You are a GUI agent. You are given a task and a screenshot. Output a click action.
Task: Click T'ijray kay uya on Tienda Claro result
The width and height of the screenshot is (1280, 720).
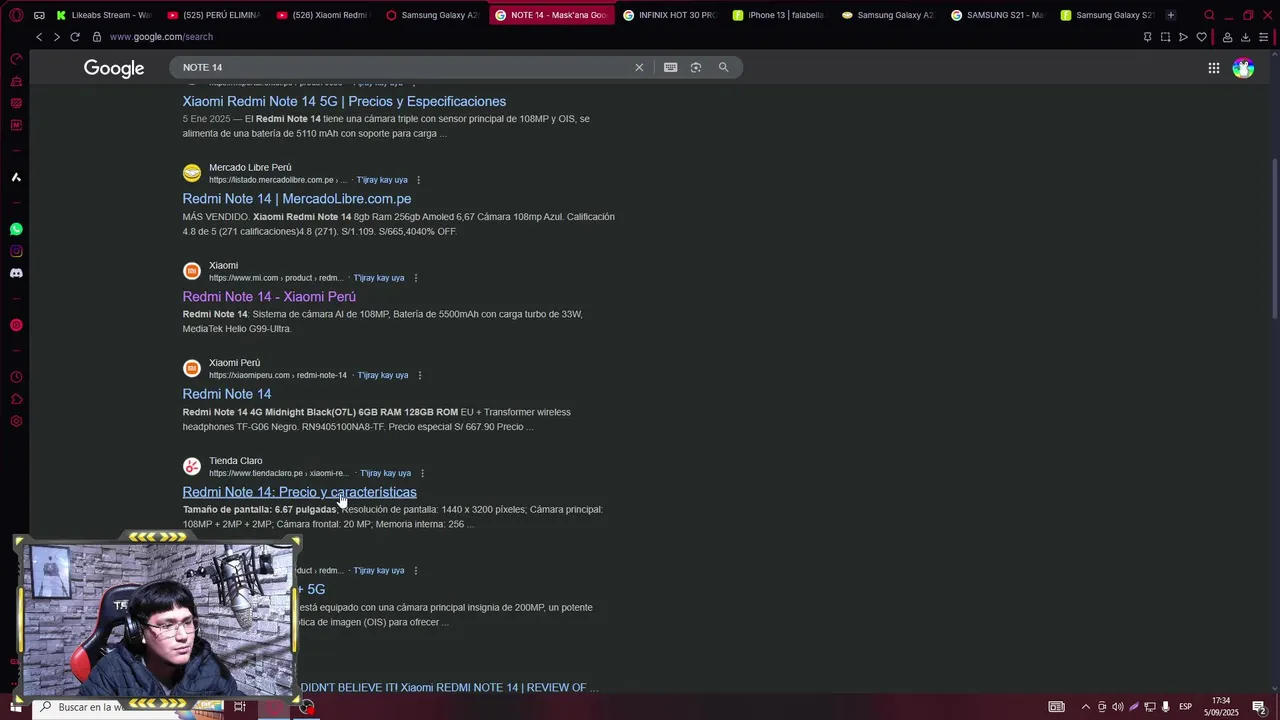click(386, 473)
